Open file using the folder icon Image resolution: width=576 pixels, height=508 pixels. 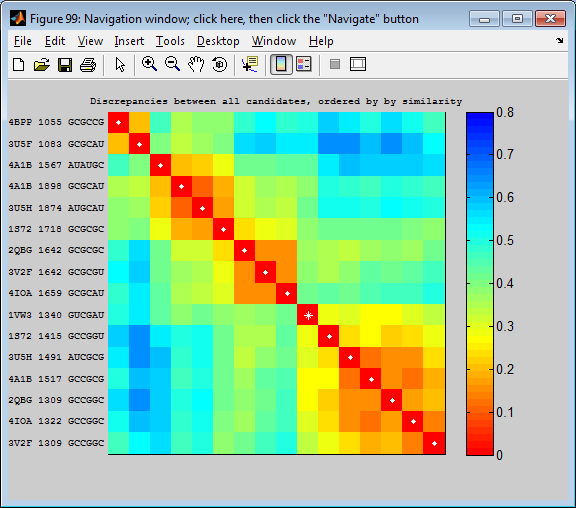42,65
